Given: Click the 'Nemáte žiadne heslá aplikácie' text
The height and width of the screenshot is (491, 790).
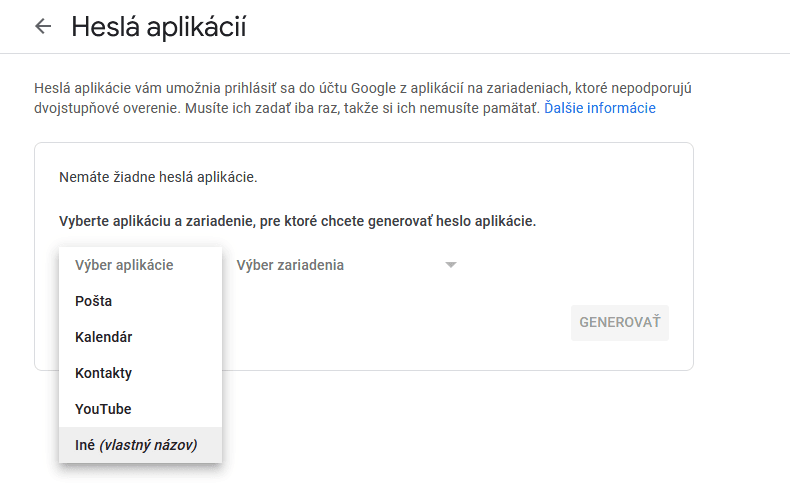Looking at the screenshot, I should [158, 178].
